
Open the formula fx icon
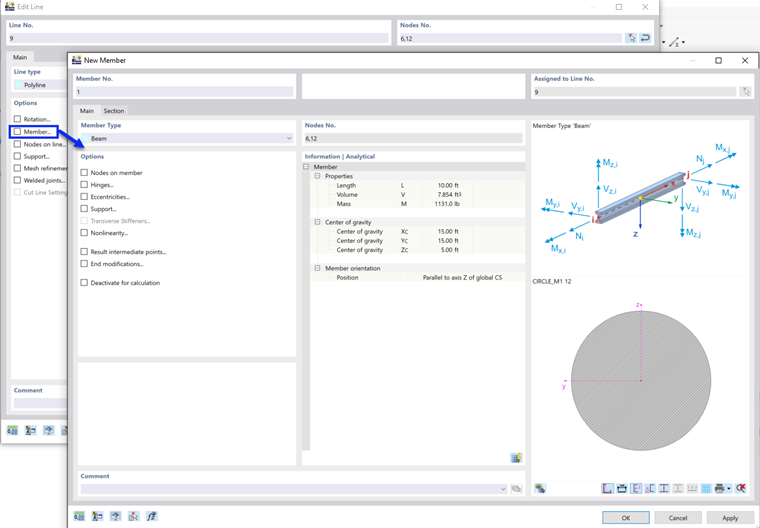pos(152,516)
